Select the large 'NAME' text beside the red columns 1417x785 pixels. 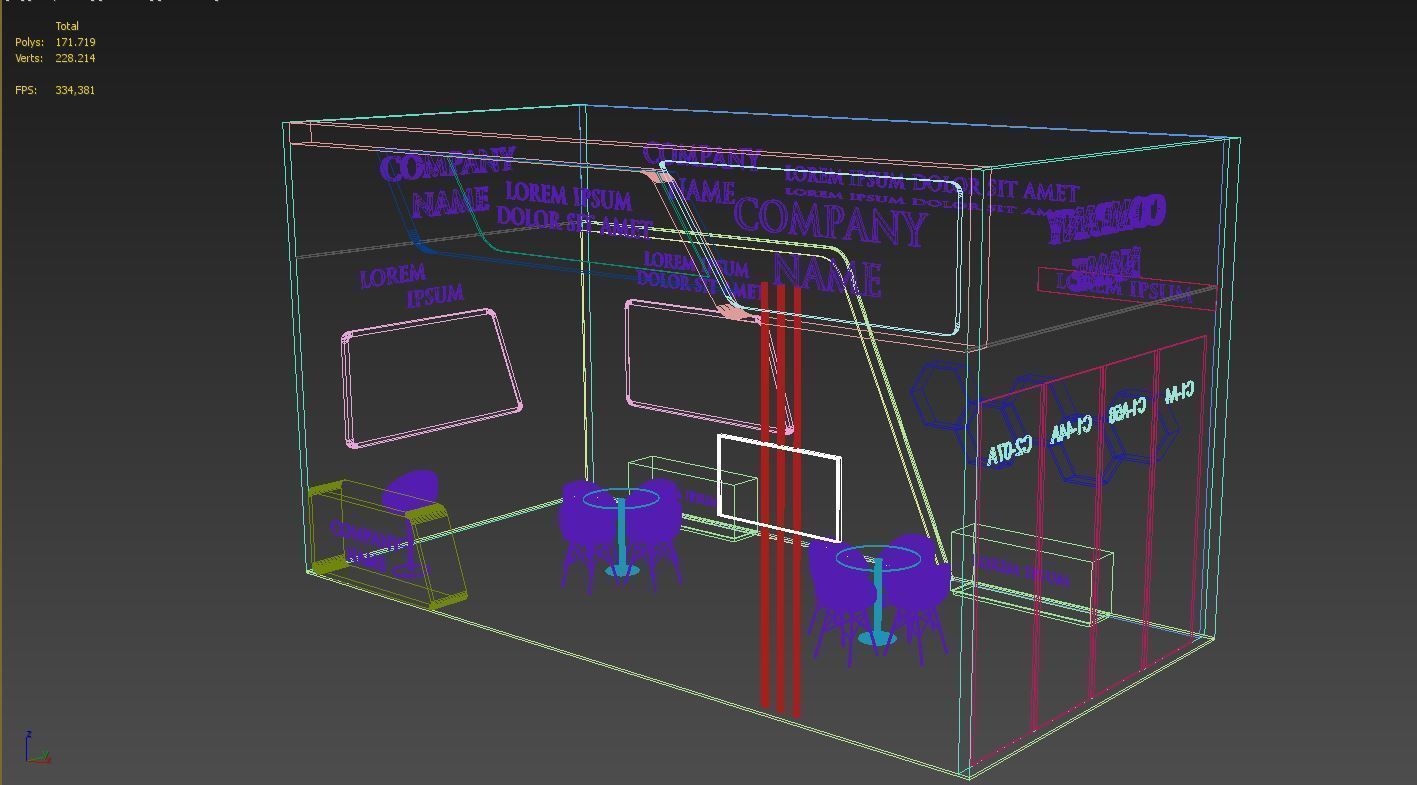[828, 275]
